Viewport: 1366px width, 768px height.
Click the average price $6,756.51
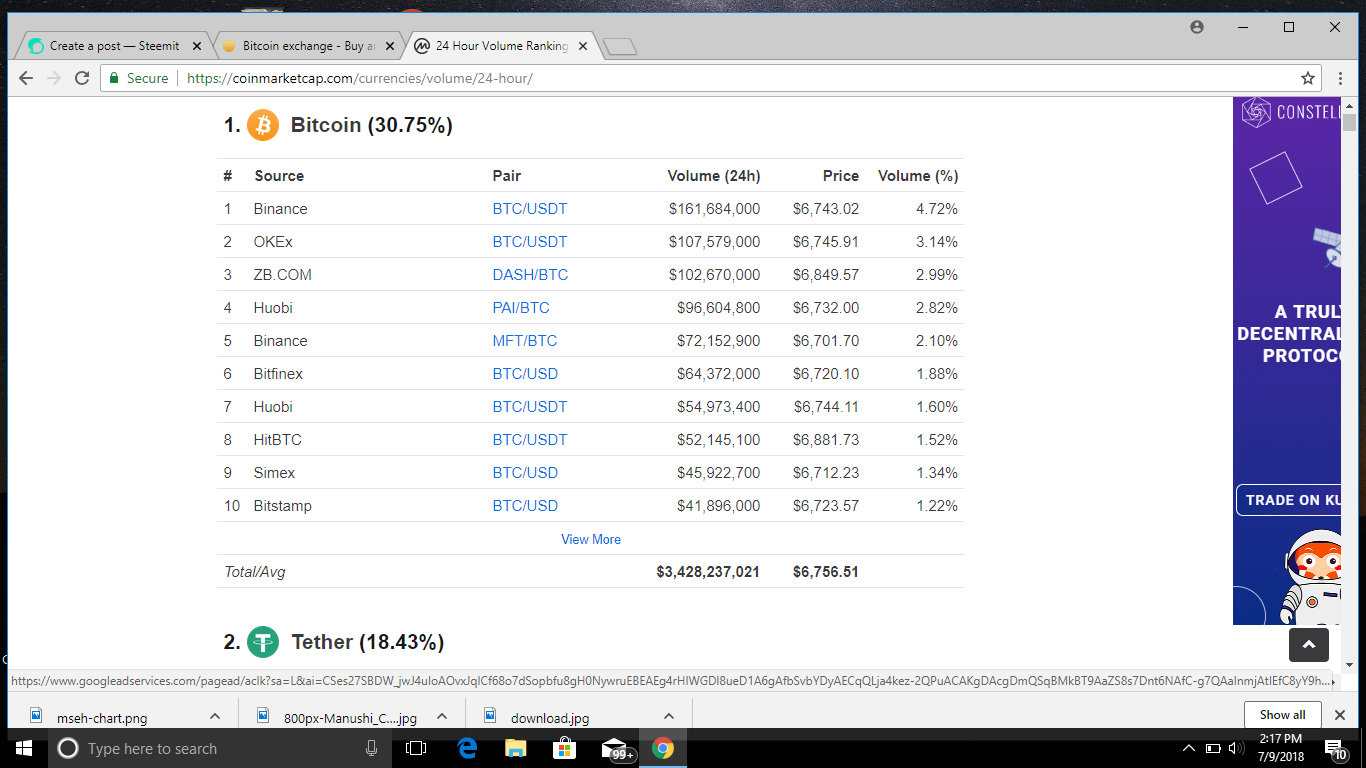click(826, 572)
